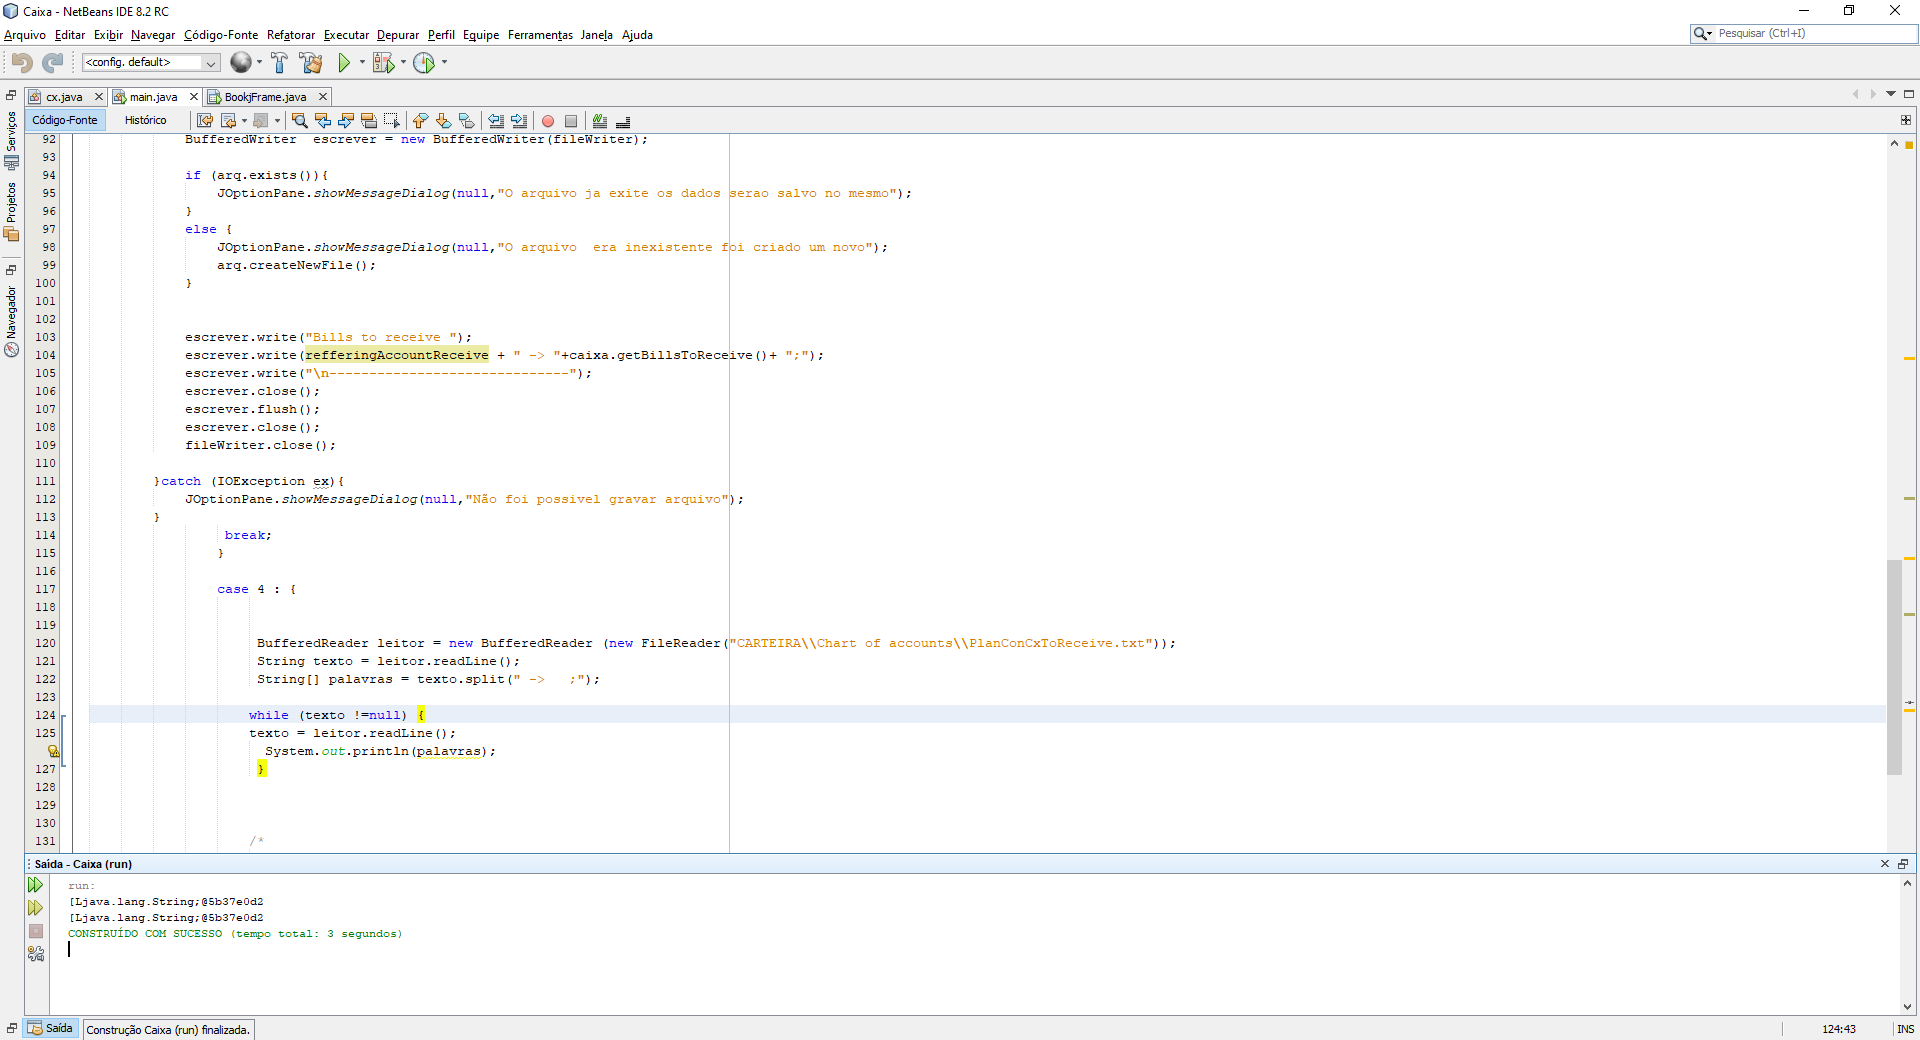
Task: Re-run with the green double arrow
Action: pos(36,885)
